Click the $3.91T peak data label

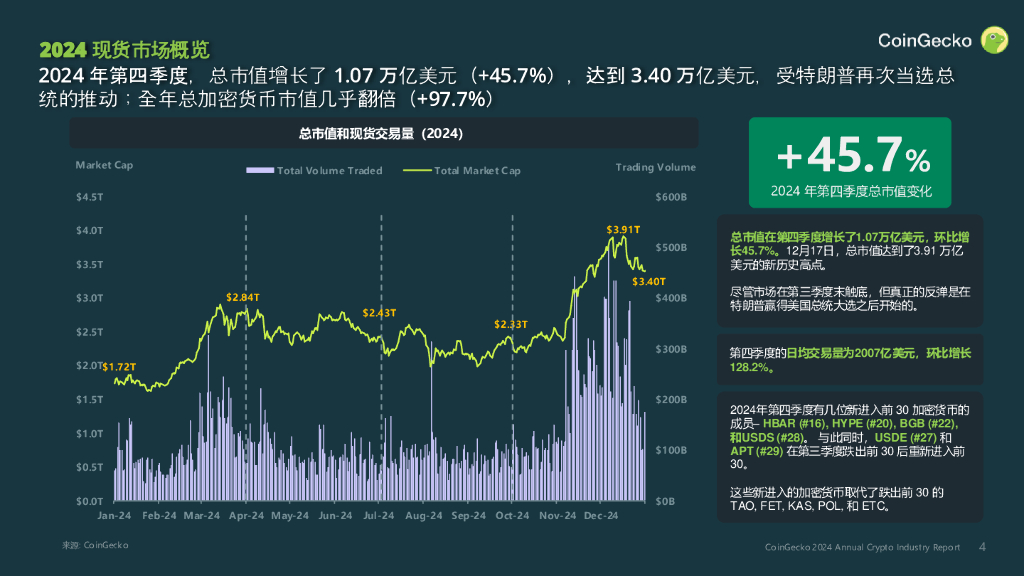pyautogui.click(x=623, y=230)
